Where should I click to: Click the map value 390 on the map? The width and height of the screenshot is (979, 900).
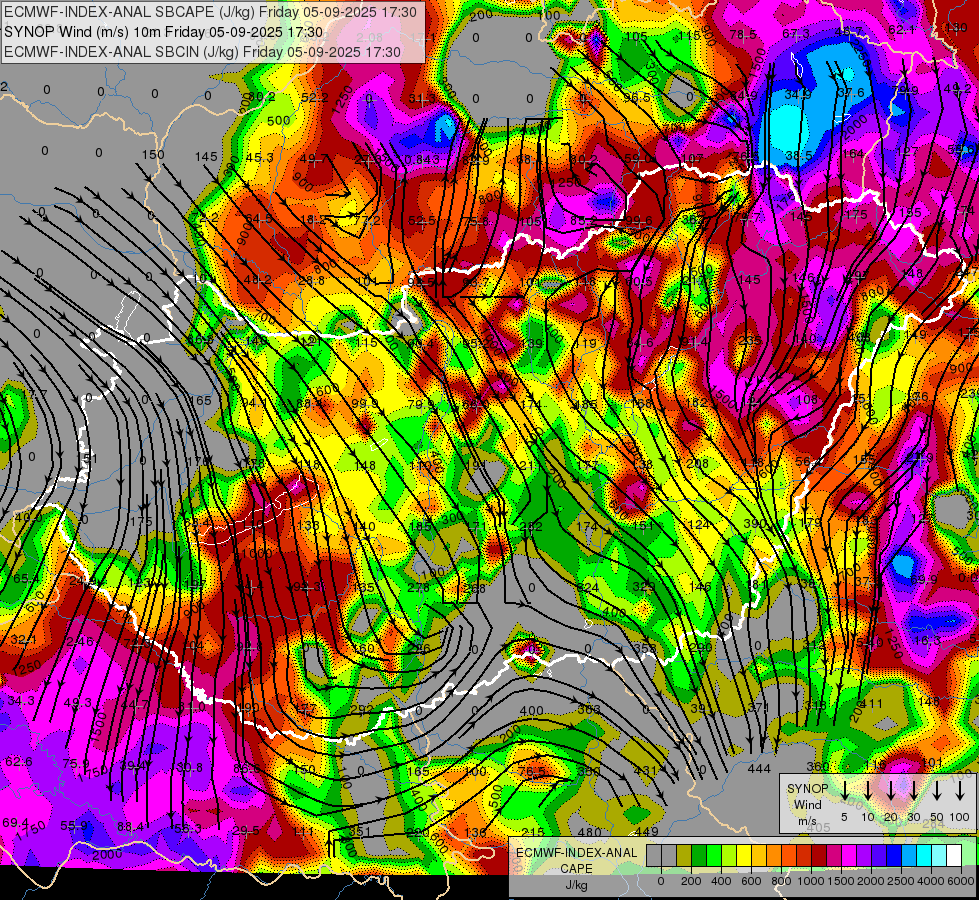click(755, 523)
